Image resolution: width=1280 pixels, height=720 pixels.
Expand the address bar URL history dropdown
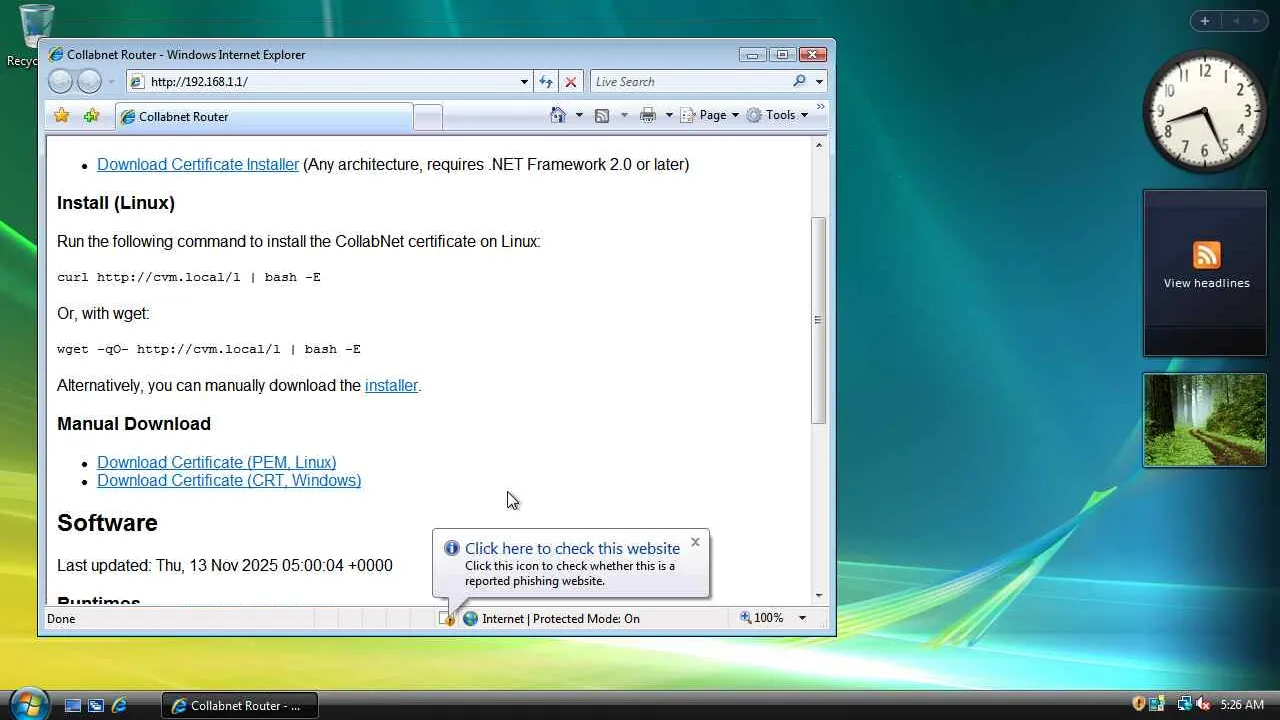click(x=524, y=82)
